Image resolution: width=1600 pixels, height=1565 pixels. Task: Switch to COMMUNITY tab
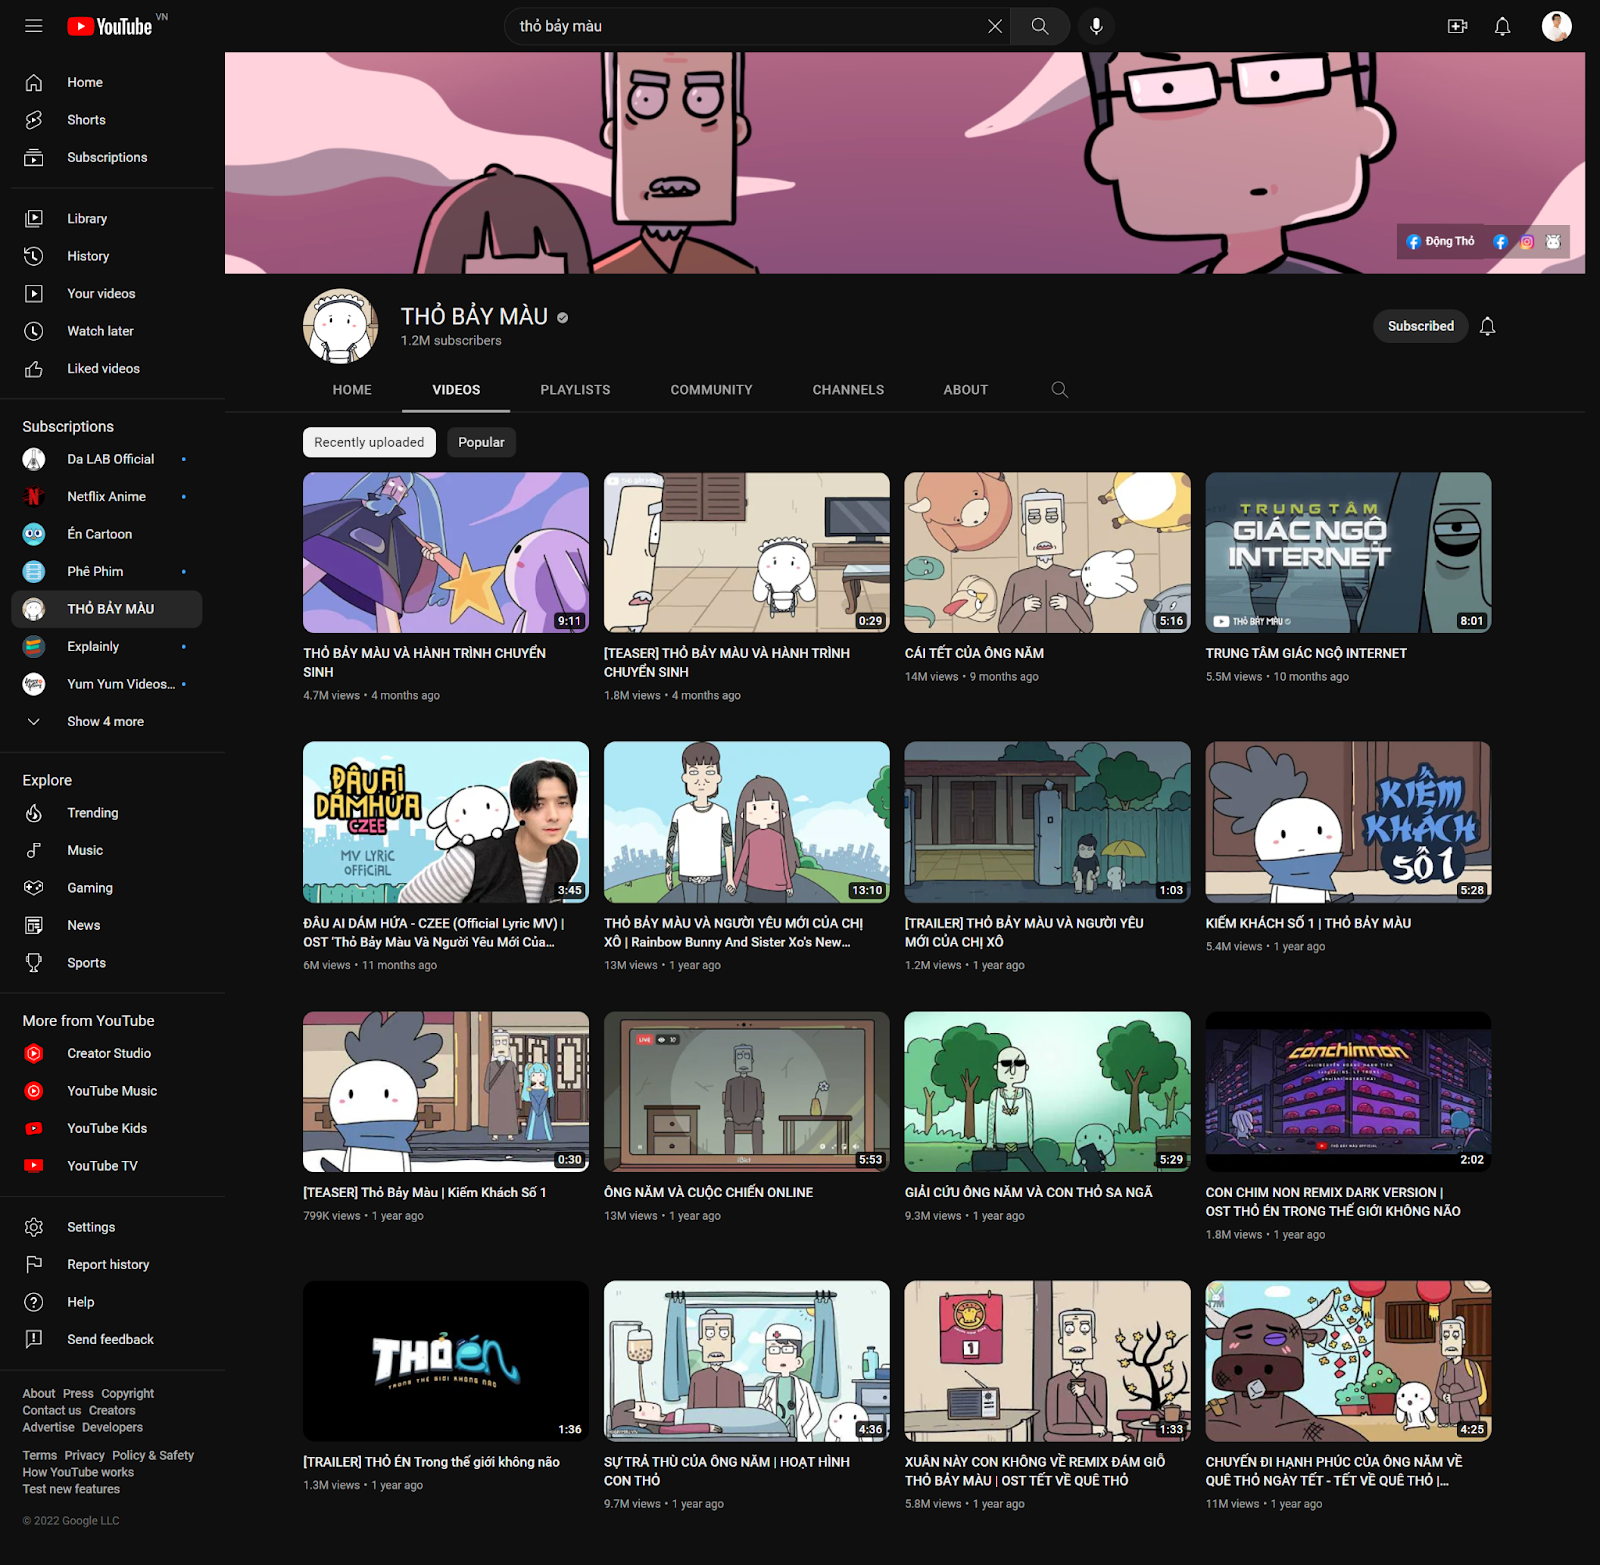(711, 390)
